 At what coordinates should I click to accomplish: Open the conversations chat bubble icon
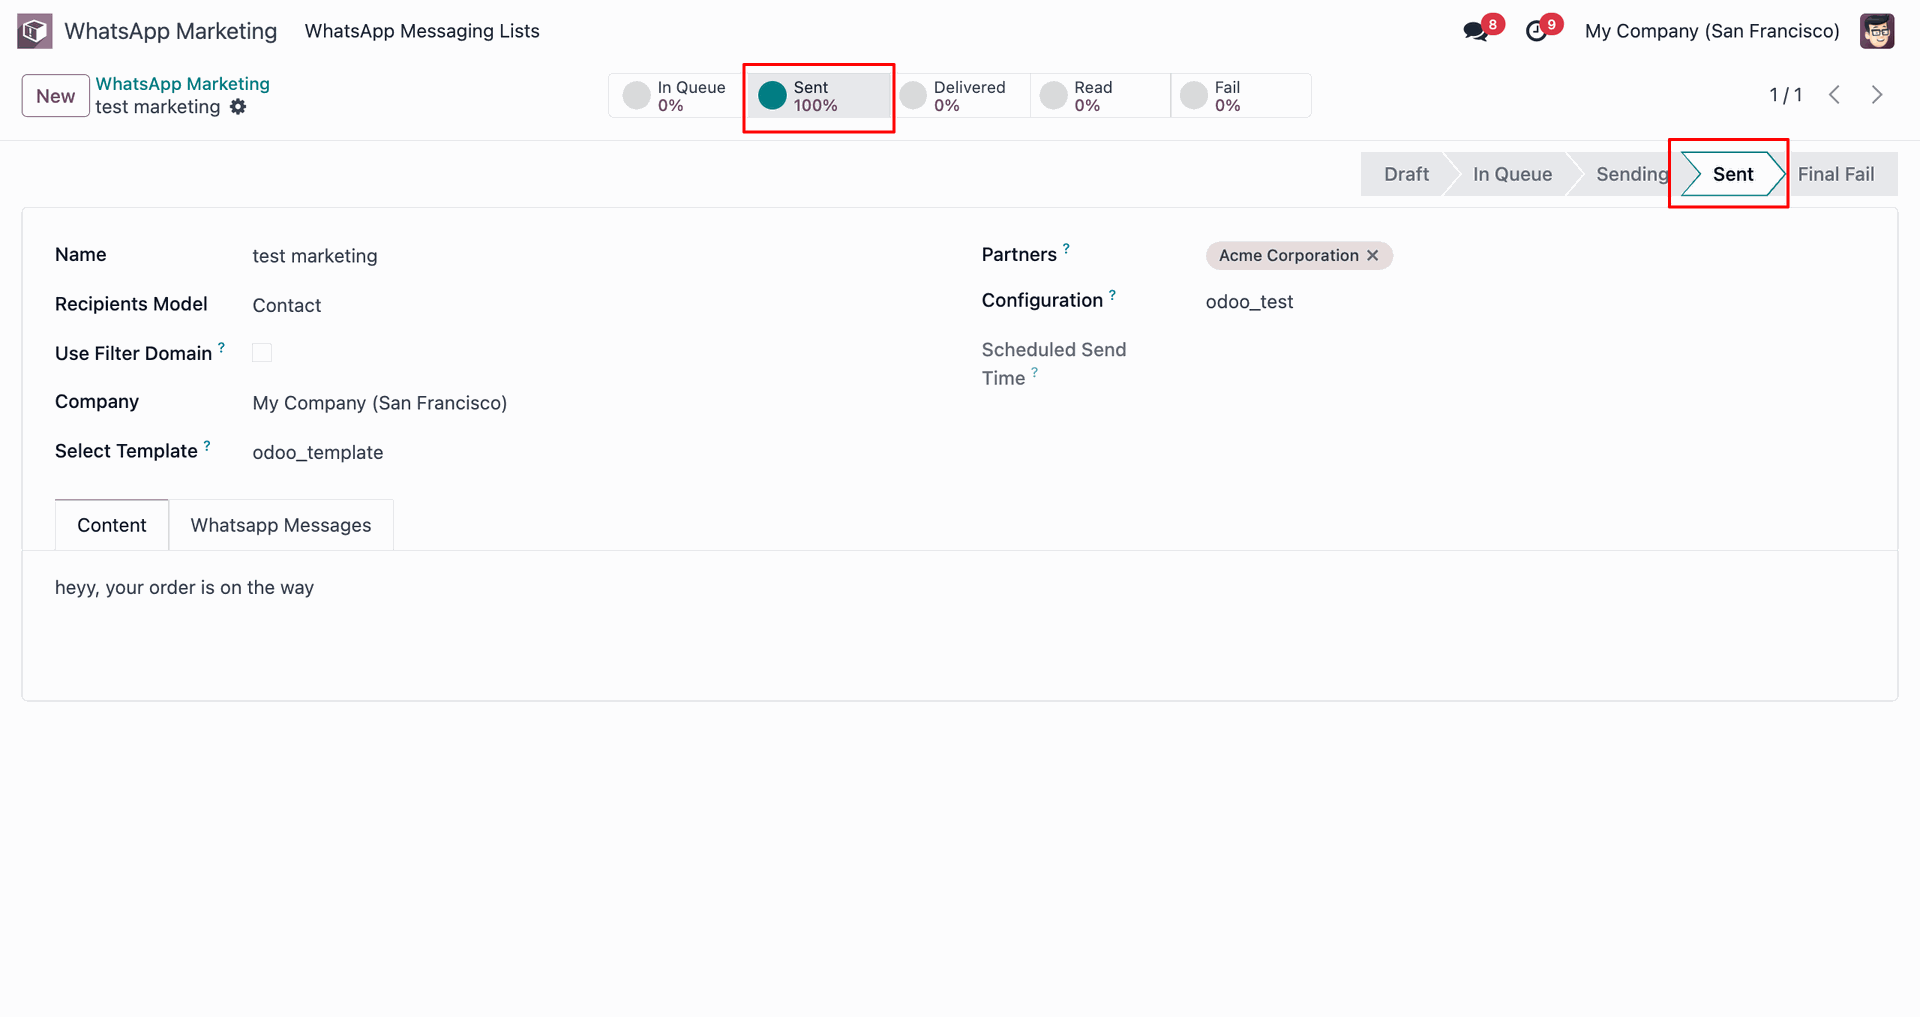[1475, 31]
